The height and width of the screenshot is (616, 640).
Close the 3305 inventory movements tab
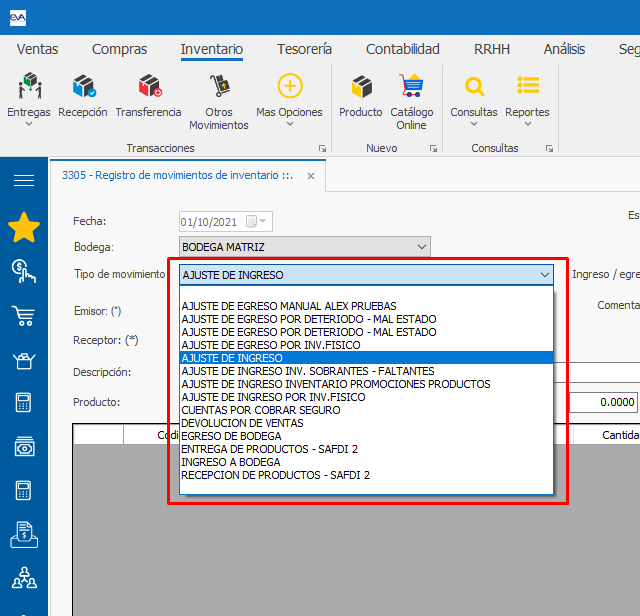310,175
